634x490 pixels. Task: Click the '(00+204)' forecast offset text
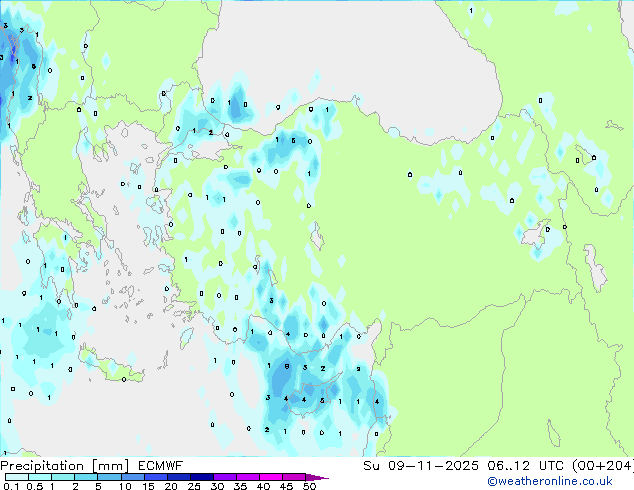tap(602, 466)
